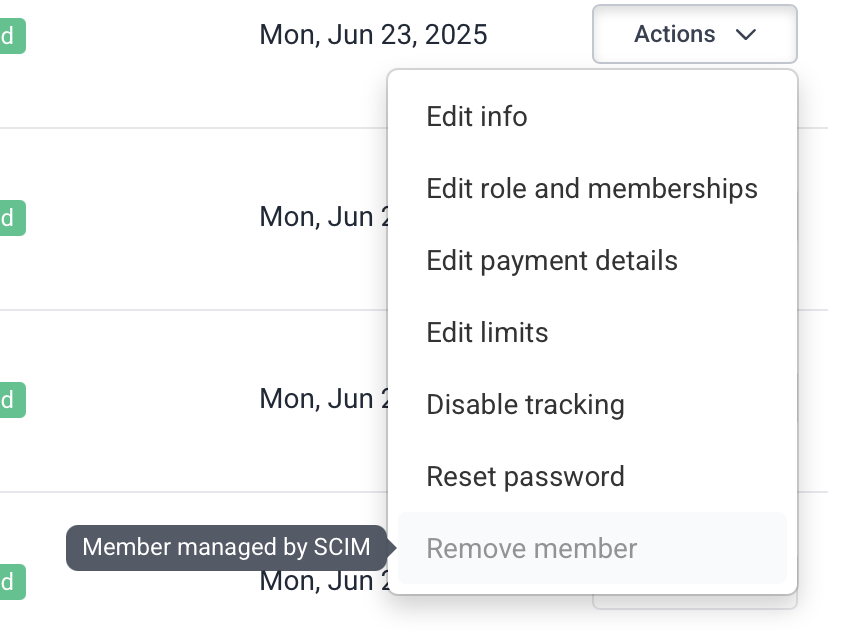Click the greyed-out Remove member option
Screen dimensions: 842x630
532,549
